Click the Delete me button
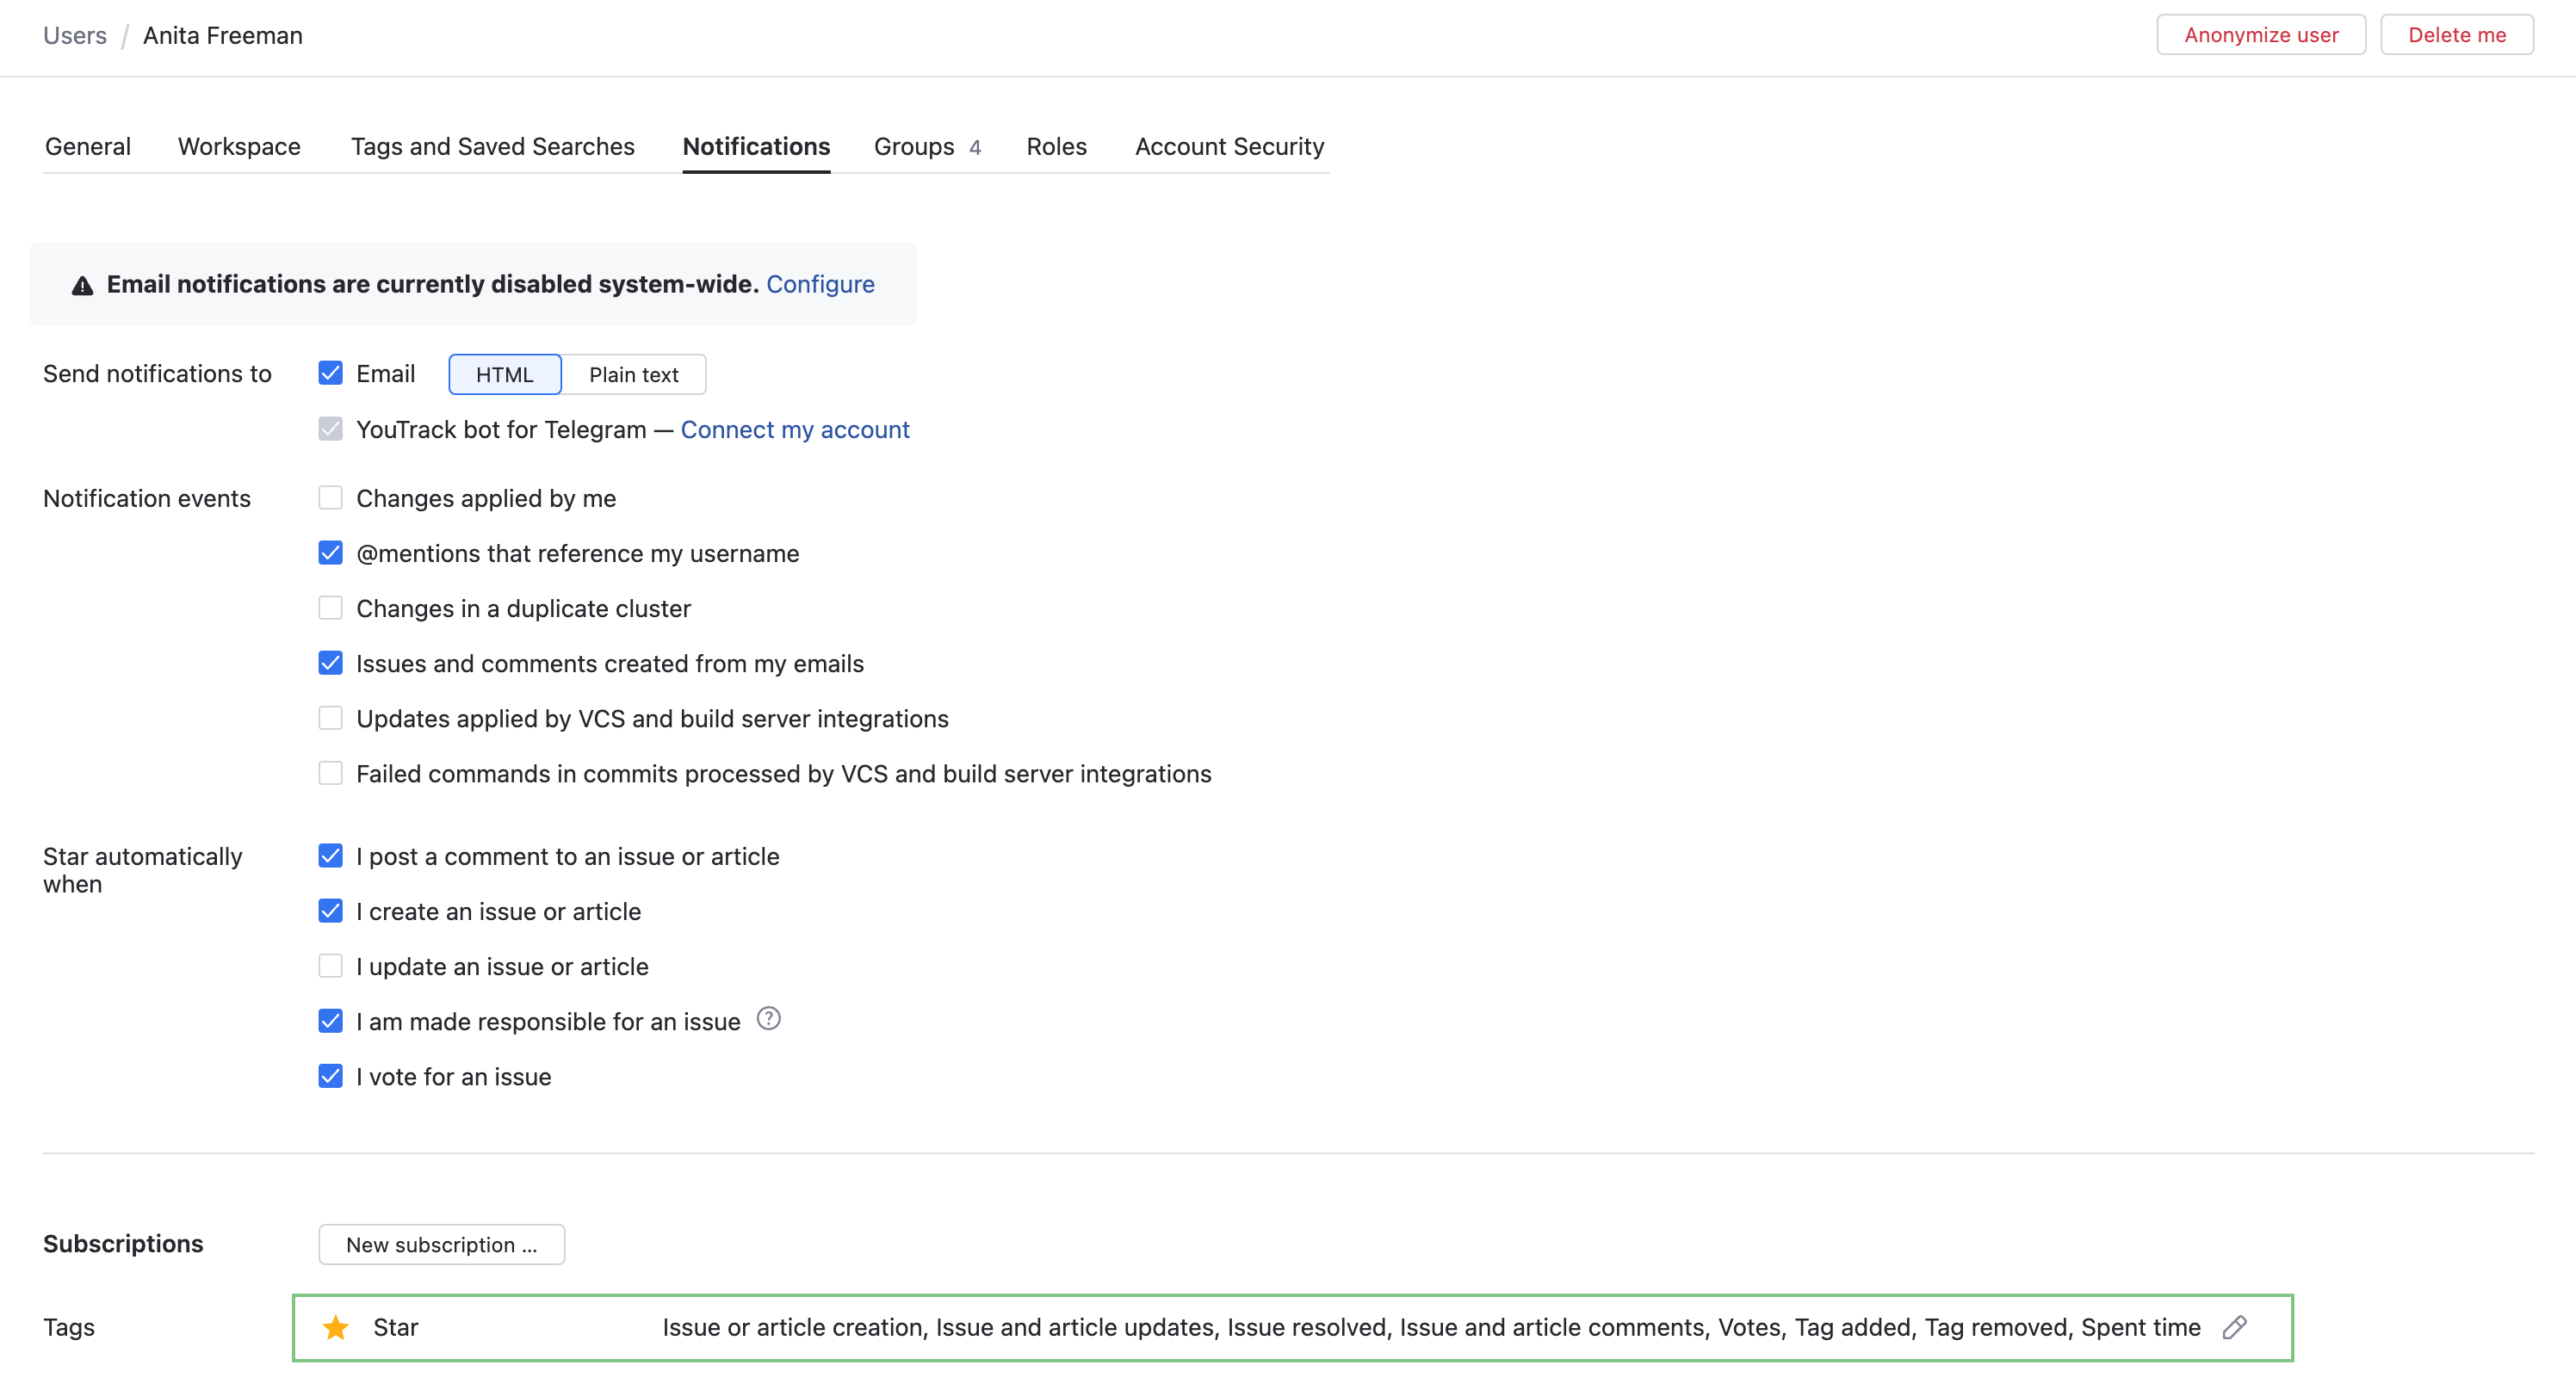This screenshot has width=2576, height=1396. (2456, 35)
